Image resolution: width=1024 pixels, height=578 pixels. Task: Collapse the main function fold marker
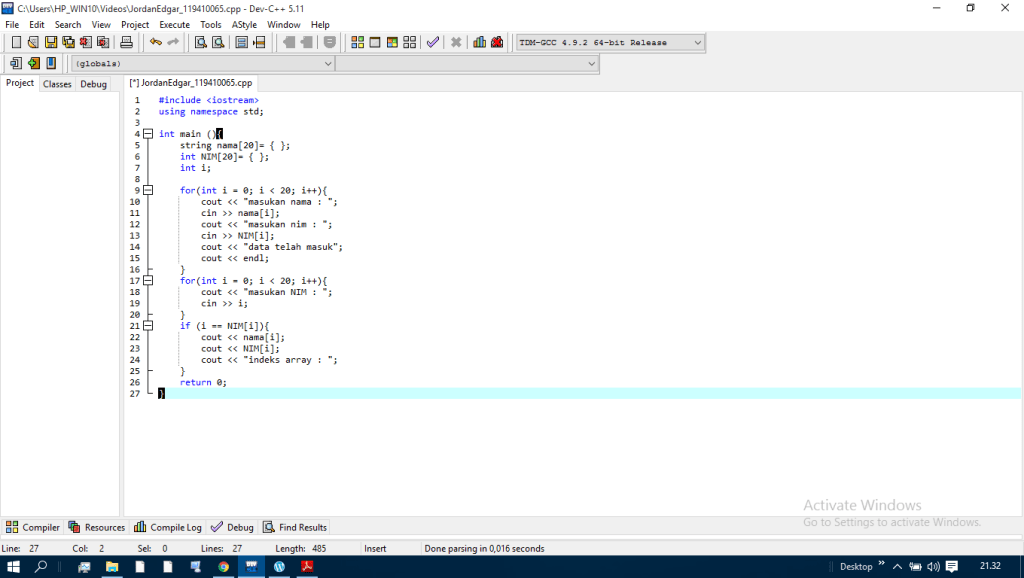coord(148,134)
